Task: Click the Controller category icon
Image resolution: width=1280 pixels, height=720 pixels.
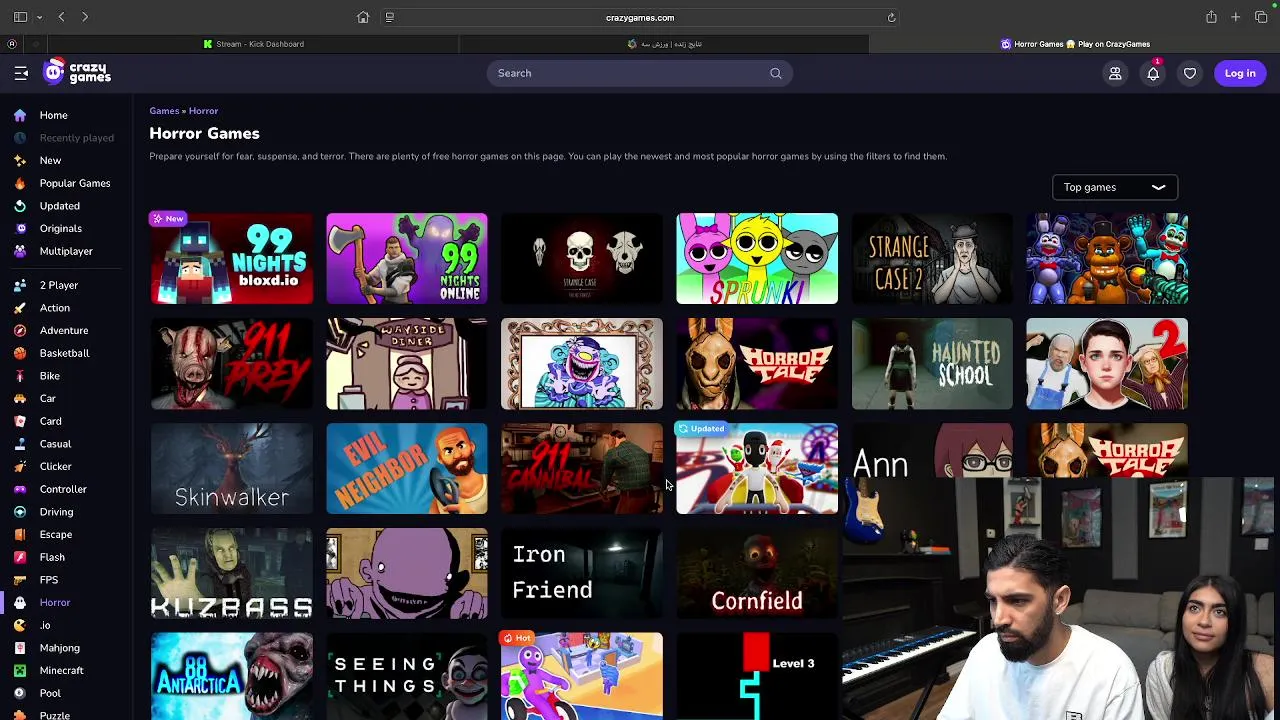Action: [x=20, y=489]
